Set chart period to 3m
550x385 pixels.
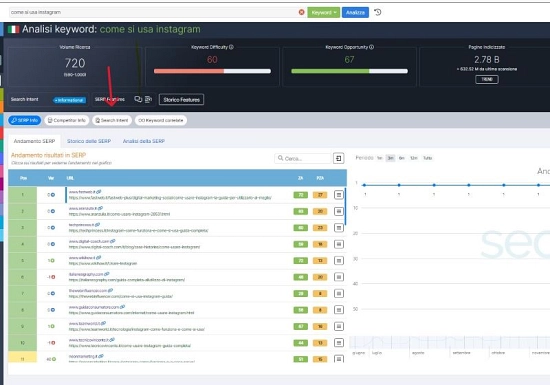click(390, 158)
